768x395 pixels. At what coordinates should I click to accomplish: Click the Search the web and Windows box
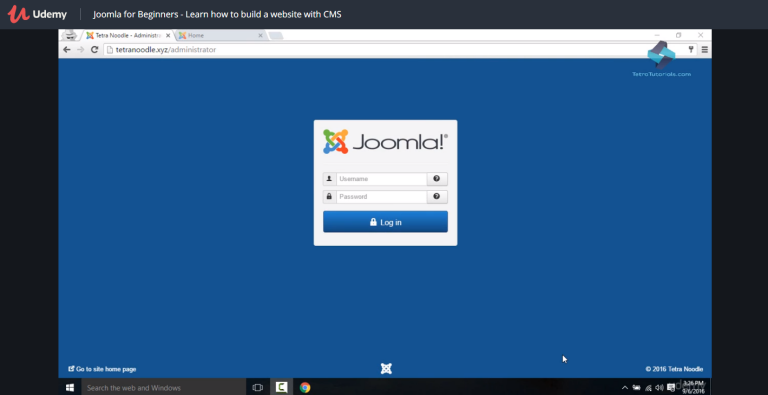tap(164, 388)
